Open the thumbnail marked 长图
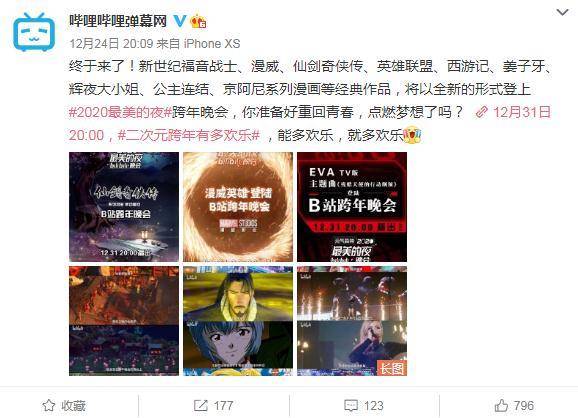The image size is (578, 418). (352, 321)
